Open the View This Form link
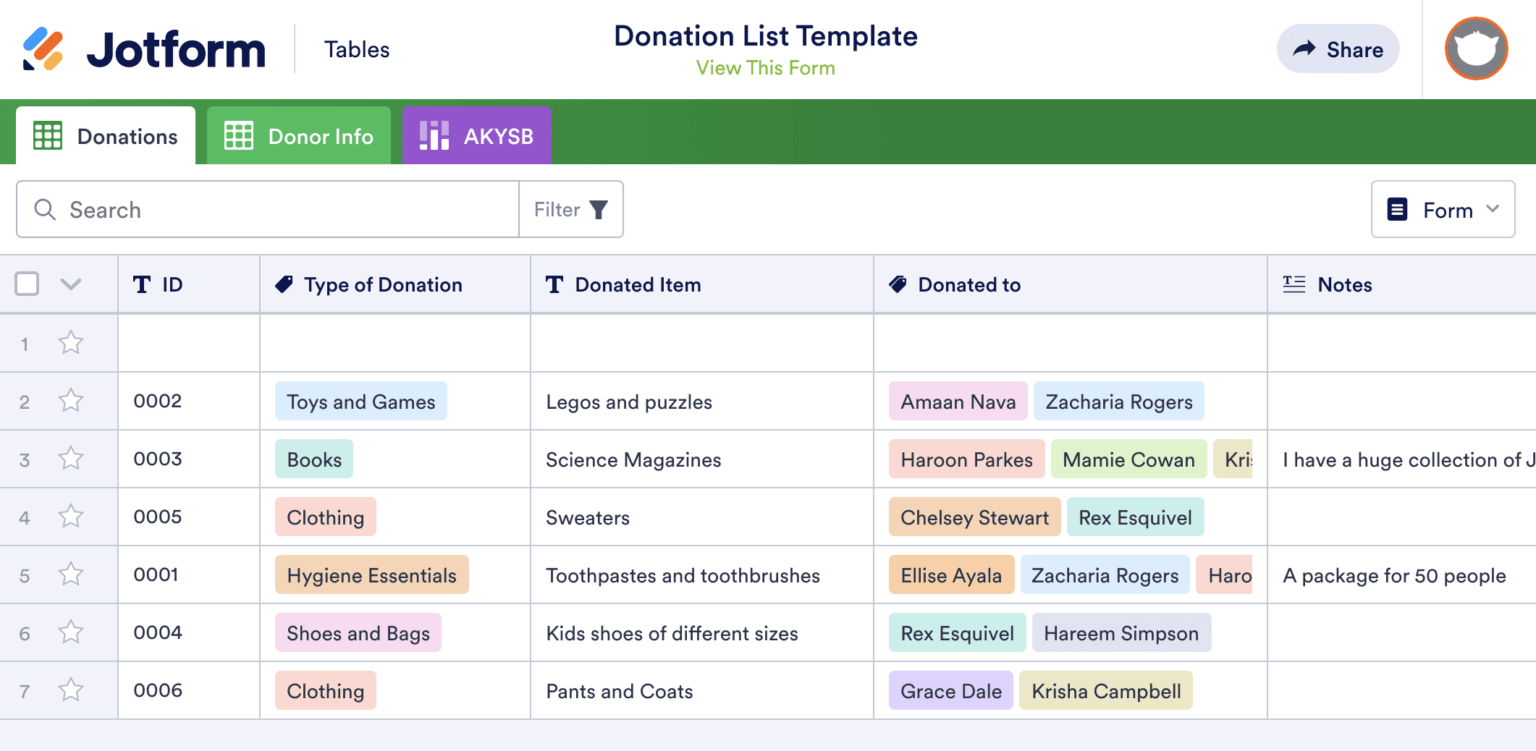 pyautogui.click(x=765, y=67)
